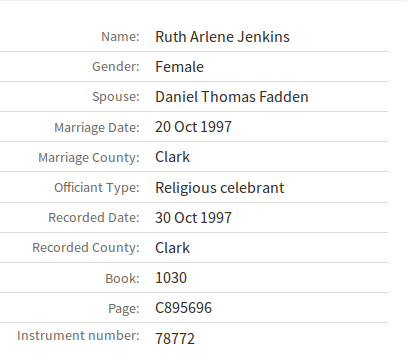Open spouse Daniel Thomas Fadden

pyautogui.click(x=232, y=97)
